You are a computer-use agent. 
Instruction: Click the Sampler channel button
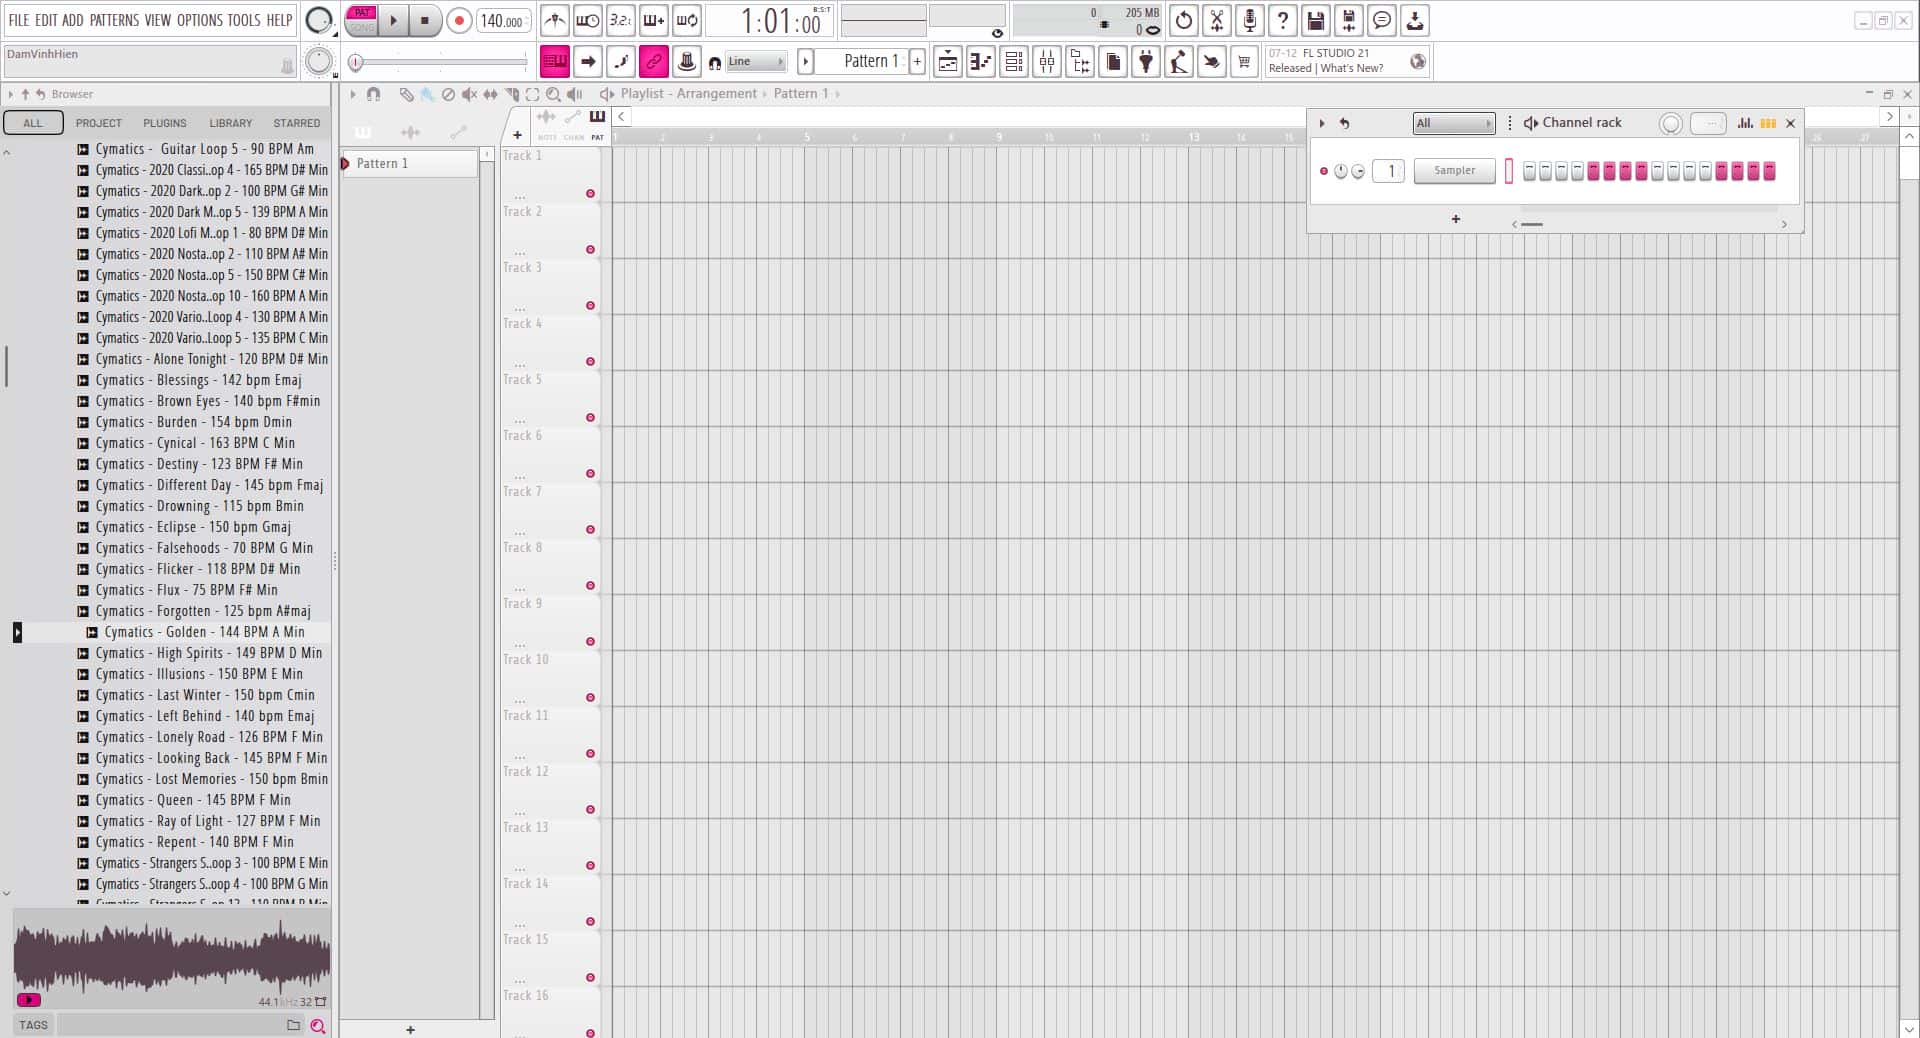(1454, 171)
